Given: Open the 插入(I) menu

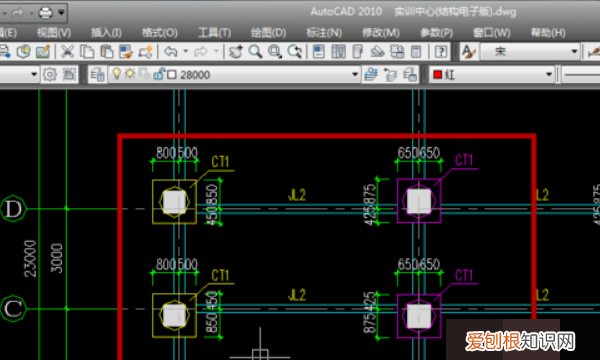Looking at the screenshot, I should [x=106, y=33].
